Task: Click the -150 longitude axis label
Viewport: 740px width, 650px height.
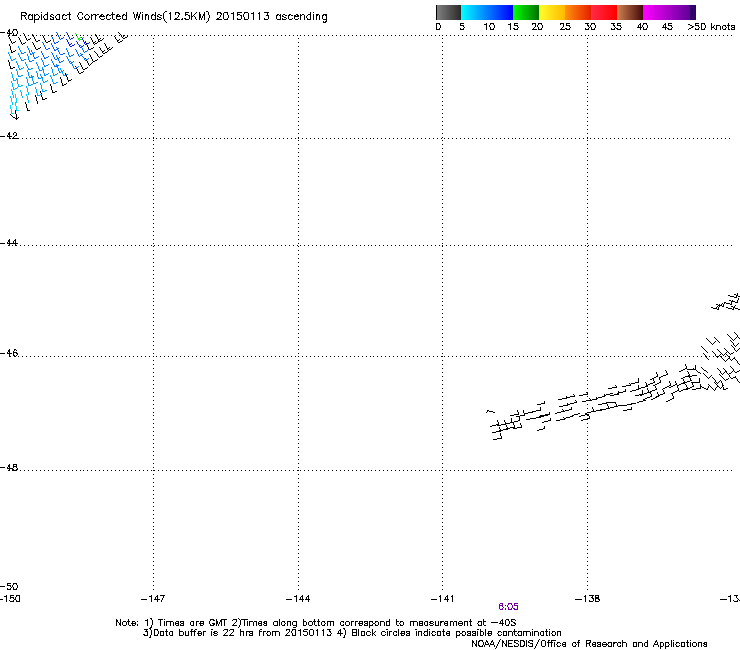Action: (10, 599)
